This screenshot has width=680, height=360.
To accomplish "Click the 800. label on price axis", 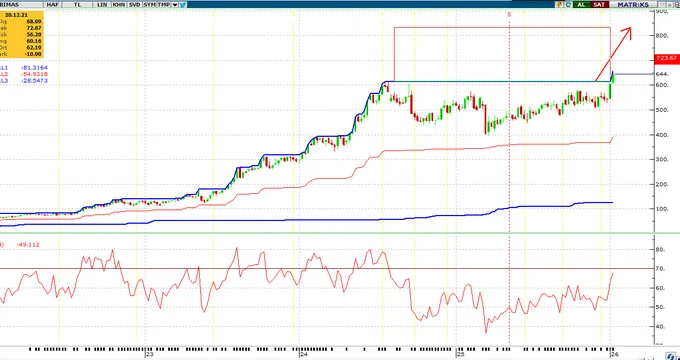I will click(x=661, y=36).
